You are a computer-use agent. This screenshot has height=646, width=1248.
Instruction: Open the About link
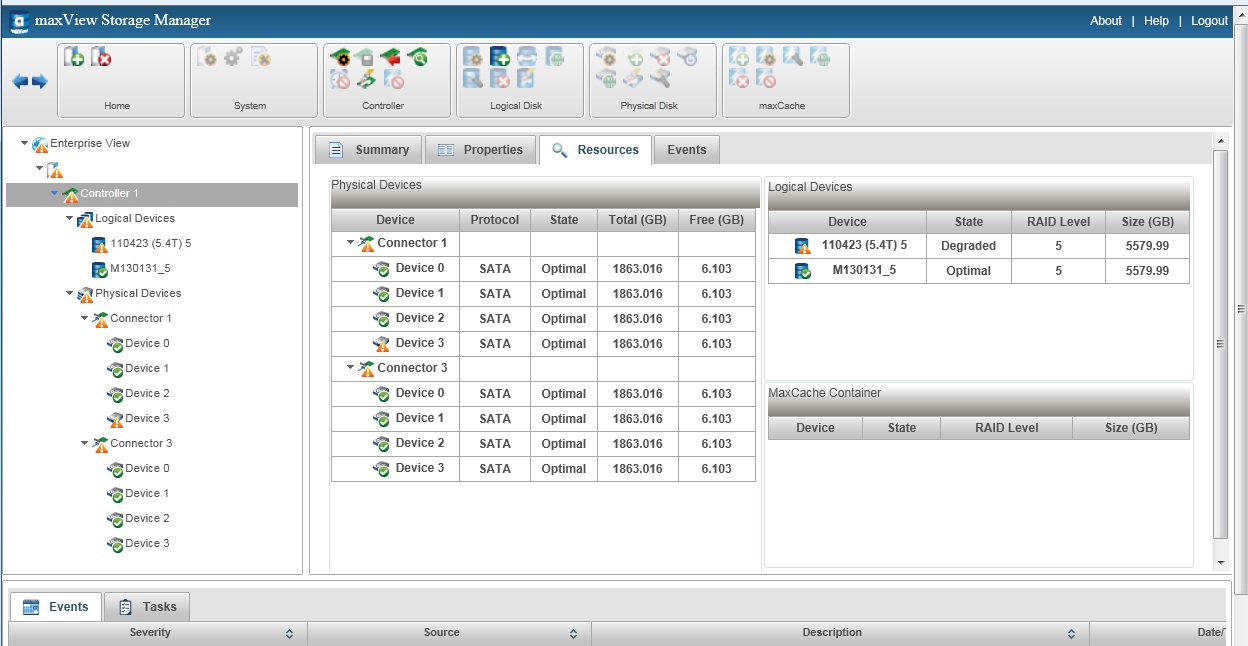pos(1106,21)
